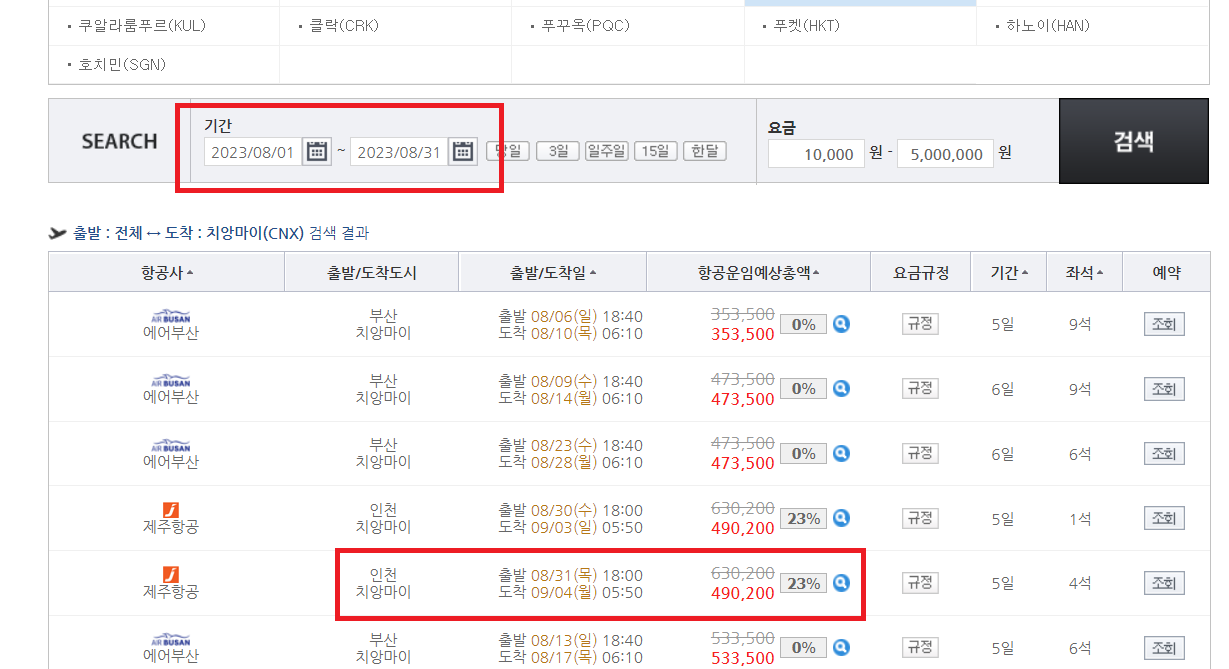Viewport: 1229px width, 669px height.
Task: Toggle sorting on the 항공운임예상총액 column
Action: tap(756, 271)
